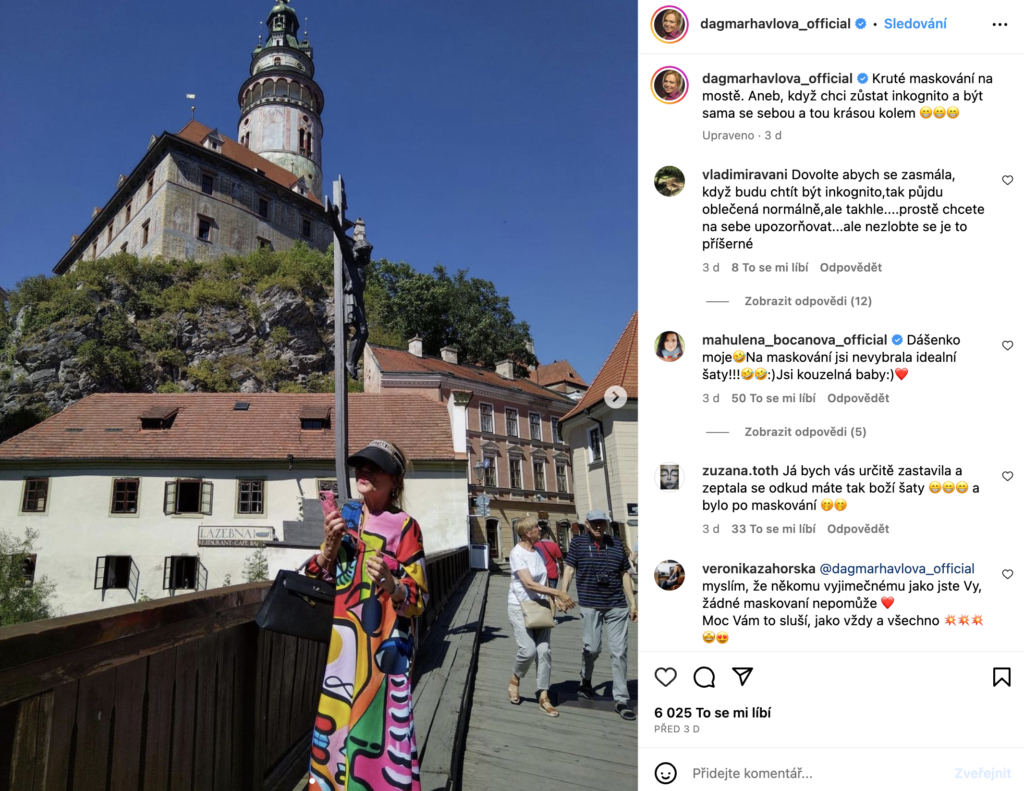Like mahulena_bocanova_official's comment
This screenshot has height=791, width=1024.
coord(1008,346)
